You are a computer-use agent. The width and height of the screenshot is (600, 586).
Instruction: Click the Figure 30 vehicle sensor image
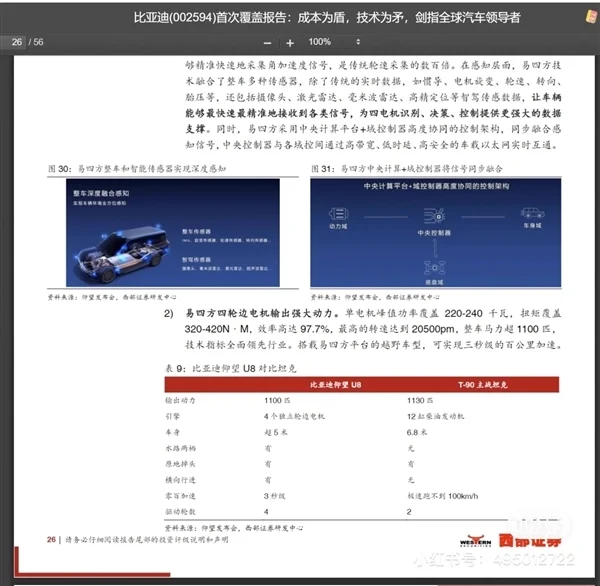173,233
